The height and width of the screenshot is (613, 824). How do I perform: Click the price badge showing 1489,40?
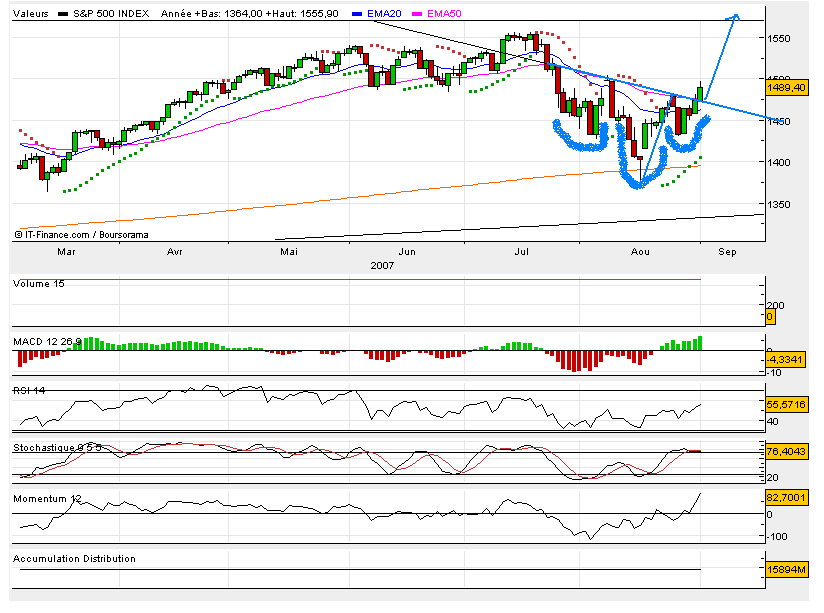click(785, 87)
